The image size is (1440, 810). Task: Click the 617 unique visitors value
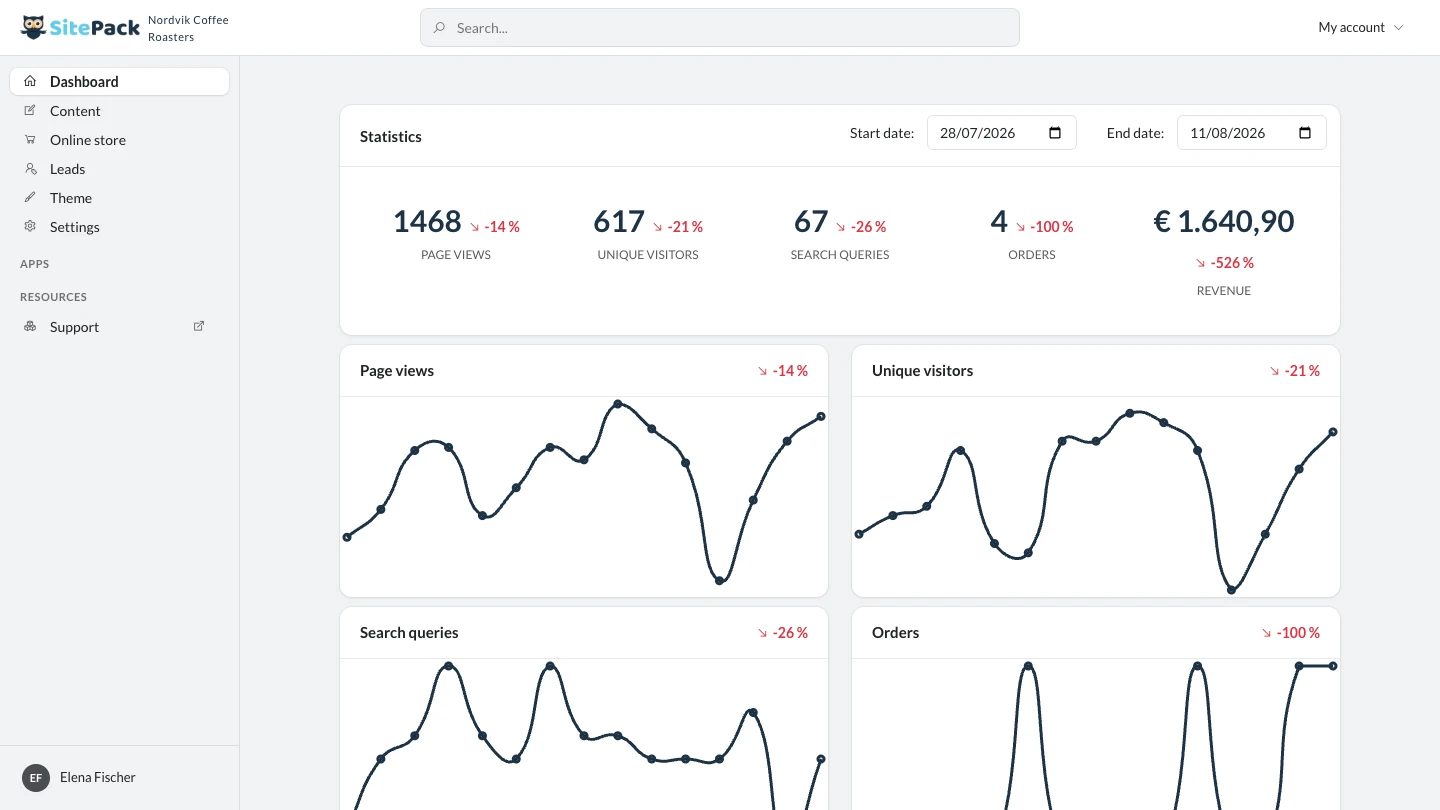619,222
